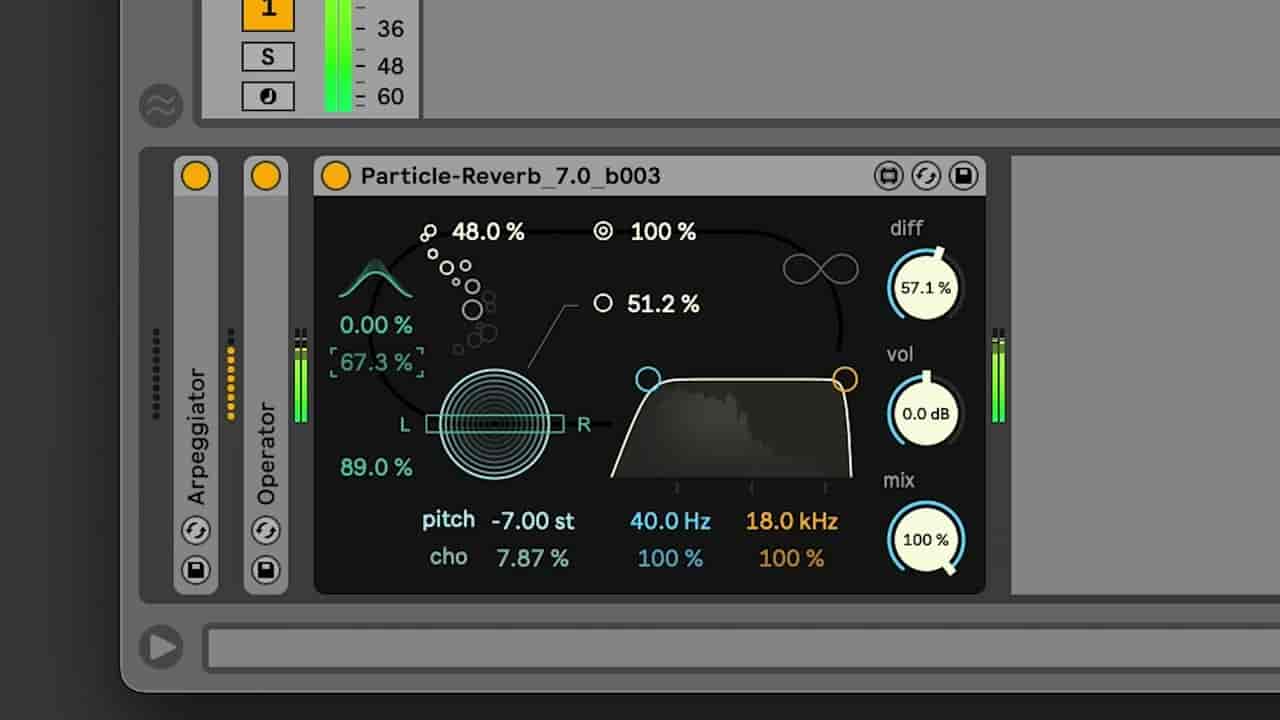
Task: Click the wave icon left of the mixer
Action: [x=161, y=106]
